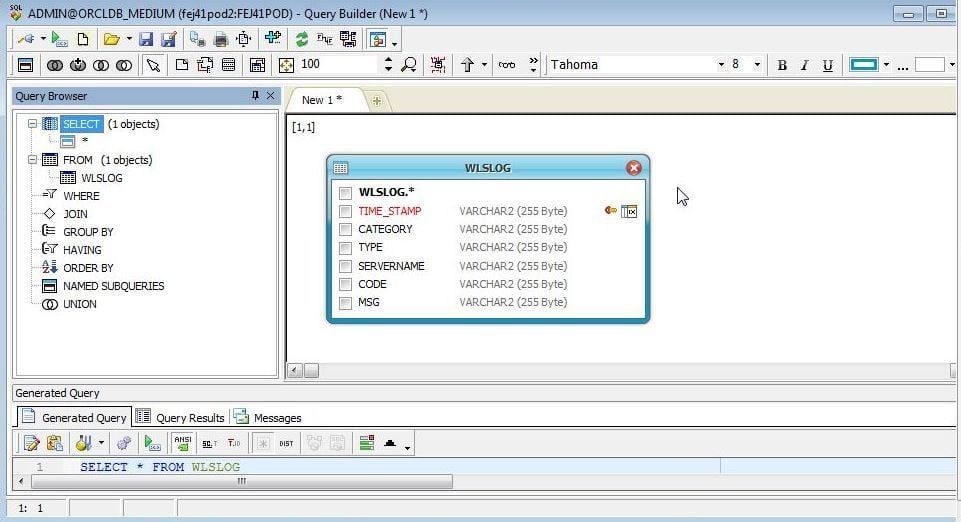Click the zoom value 100 field
The image size is (961, 522).
click(x=338, y=64)
